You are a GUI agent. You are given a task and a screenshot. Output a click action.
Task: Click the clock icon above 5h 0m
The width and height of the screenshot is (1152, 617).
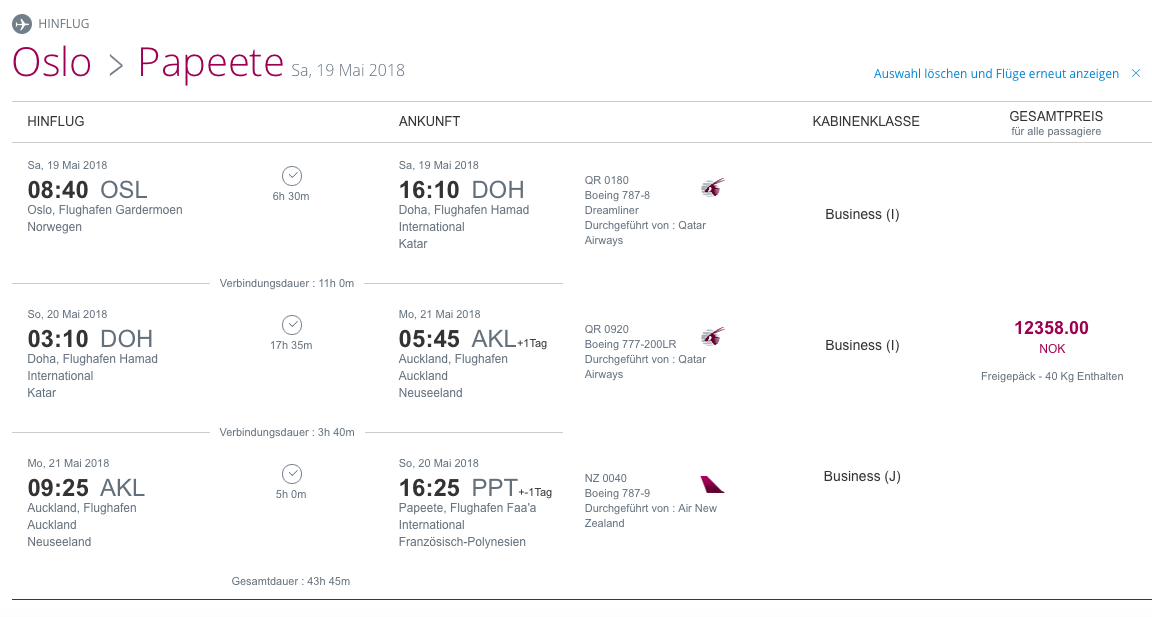(x=292, y=474)
